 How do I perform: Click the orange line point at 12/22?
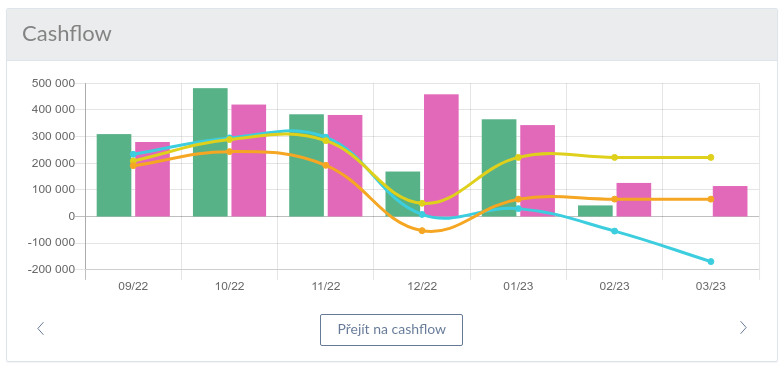coord(422,230)
